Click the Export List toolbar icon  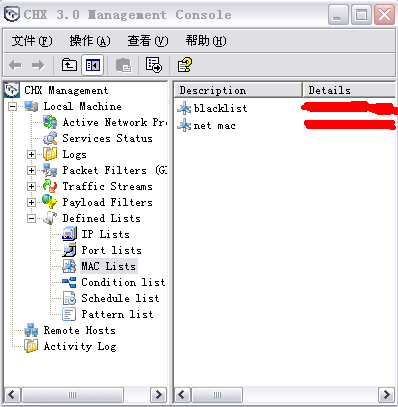tap(154, 65)
